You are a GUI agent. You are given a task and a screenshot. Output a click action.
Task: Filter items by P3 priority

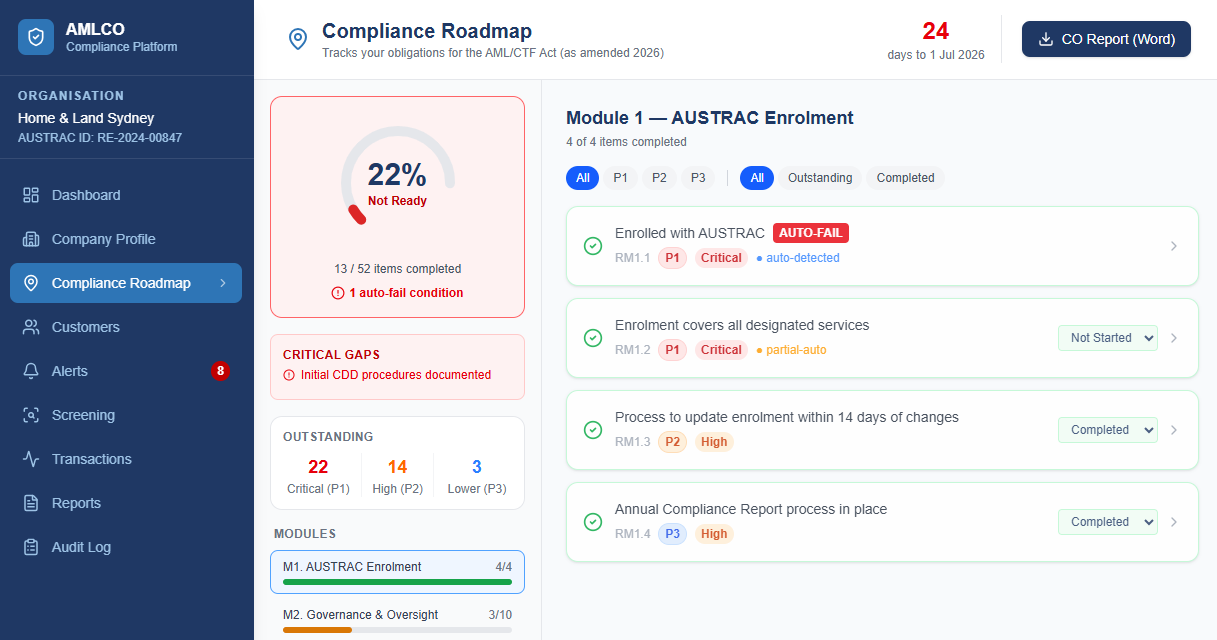698,178
